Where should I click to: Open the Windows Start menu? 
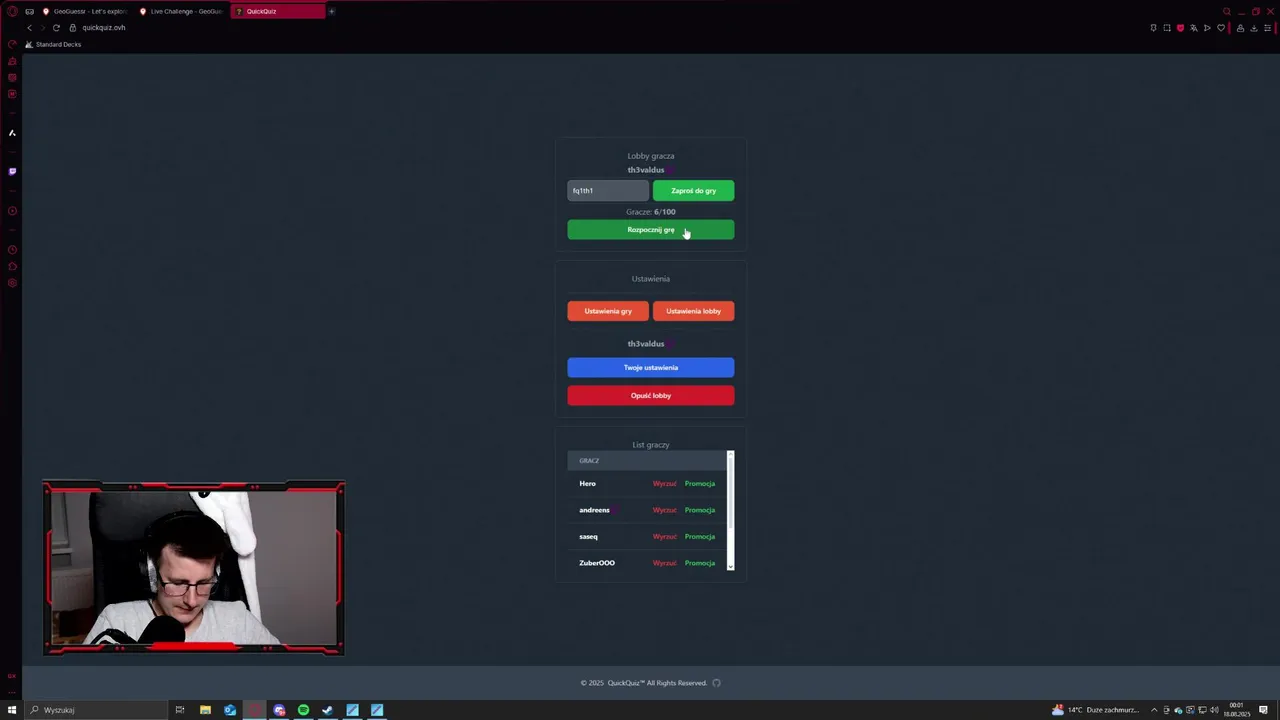click(x=12, y=710)
